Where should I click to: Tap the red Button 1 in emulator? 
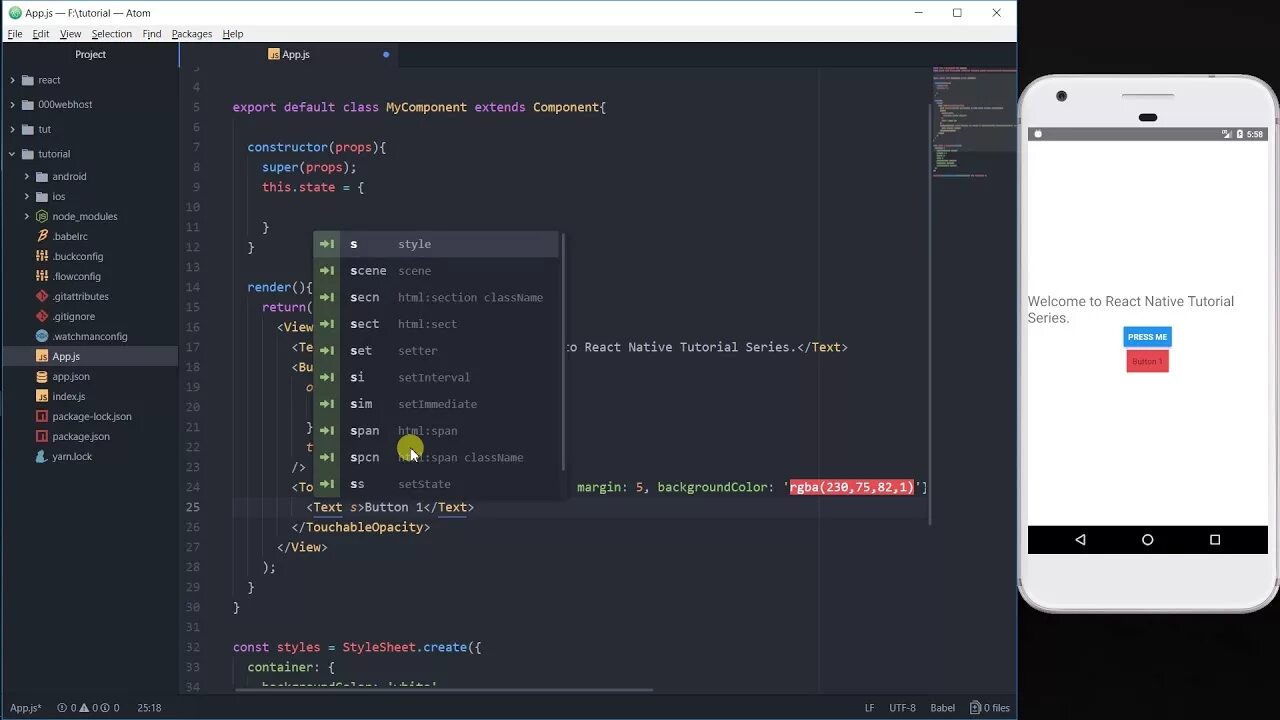[x=1147, y=361]
